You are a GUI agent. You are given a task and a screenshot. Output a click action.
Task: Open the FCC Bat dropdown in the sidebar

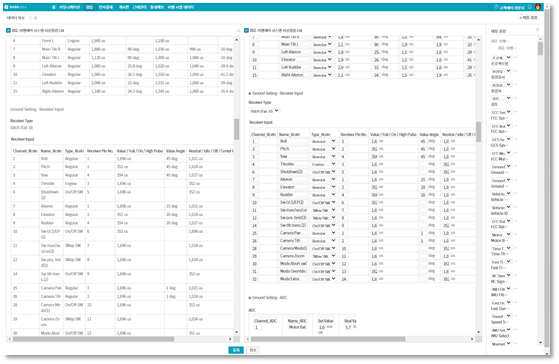tap(502, 221)
